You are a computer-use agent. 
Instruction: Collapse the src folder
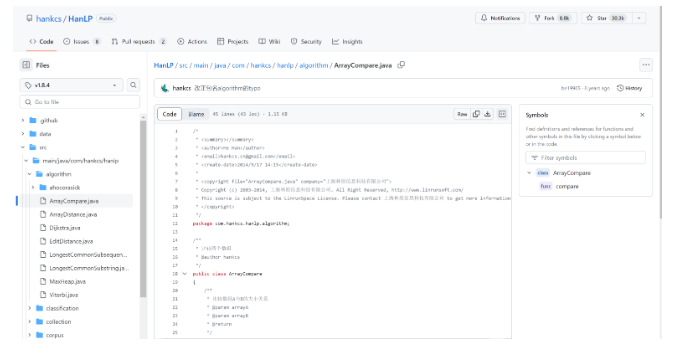[23, 147]
